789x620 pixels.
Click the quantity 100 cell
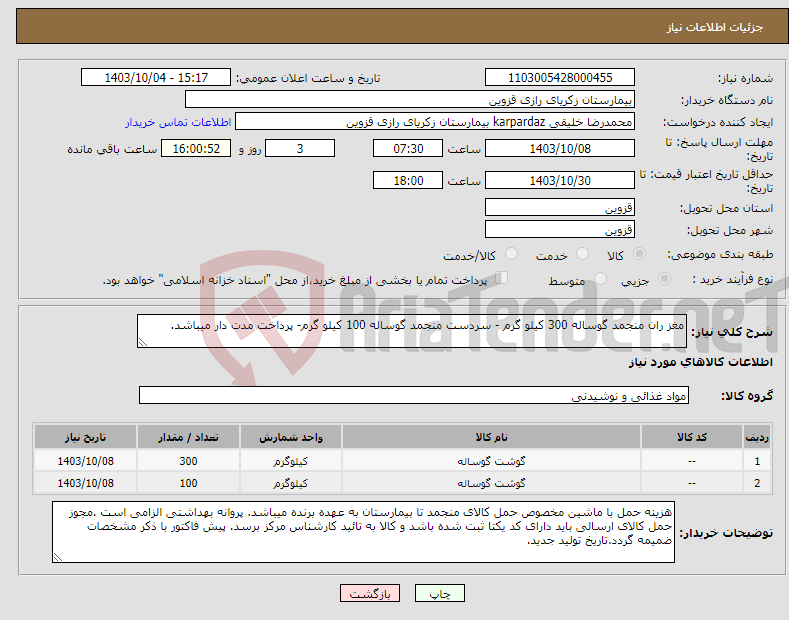tap(188, 483)
